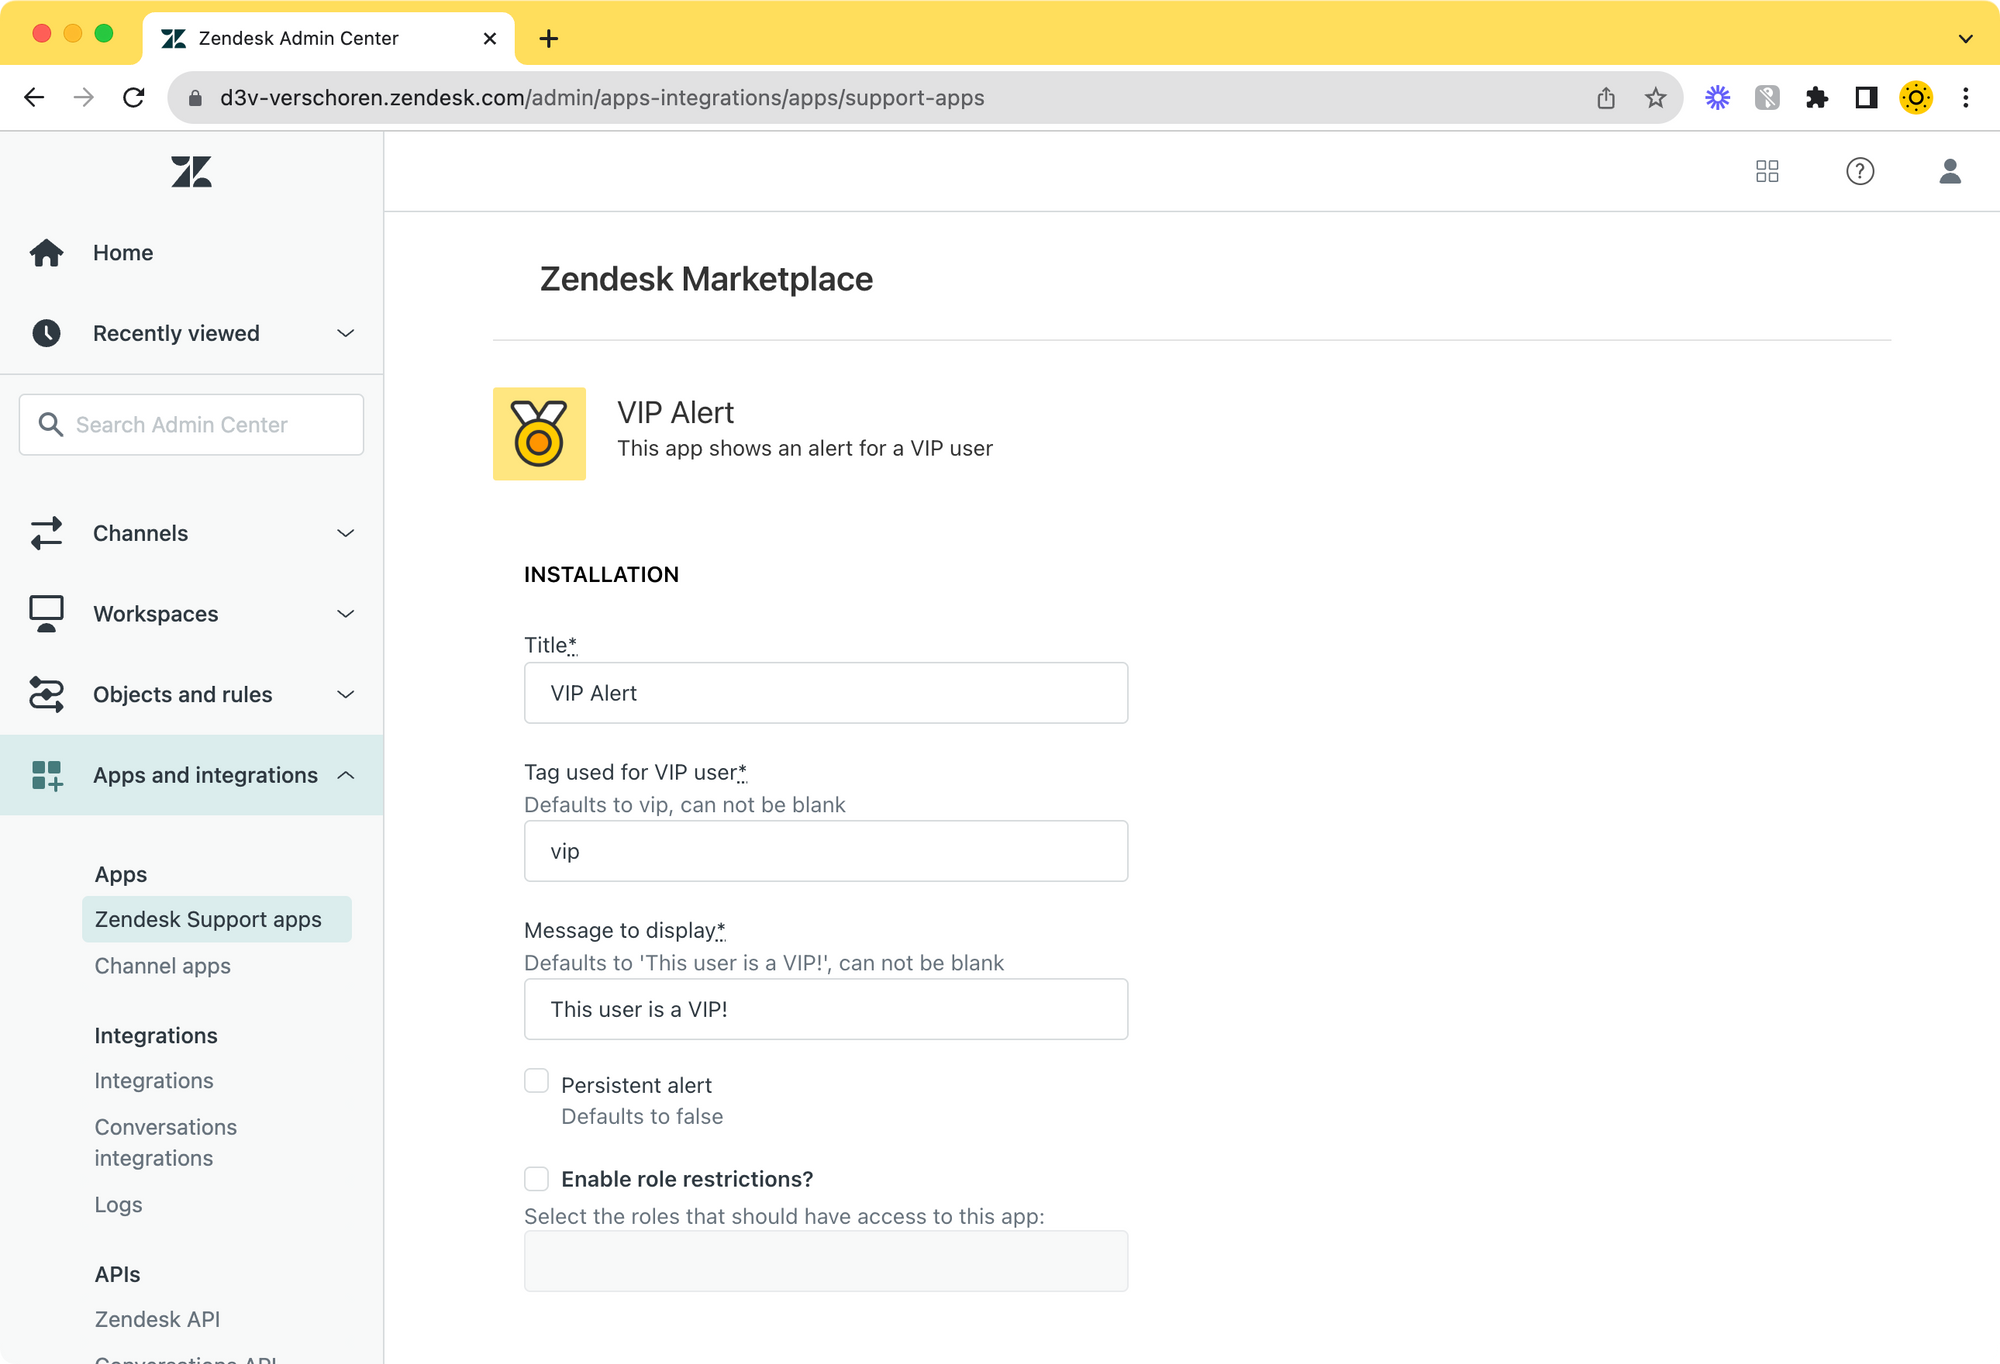Click the VIP Alert medal app icon
The height and width of the screenshot is (1364, 2000).
539,434
